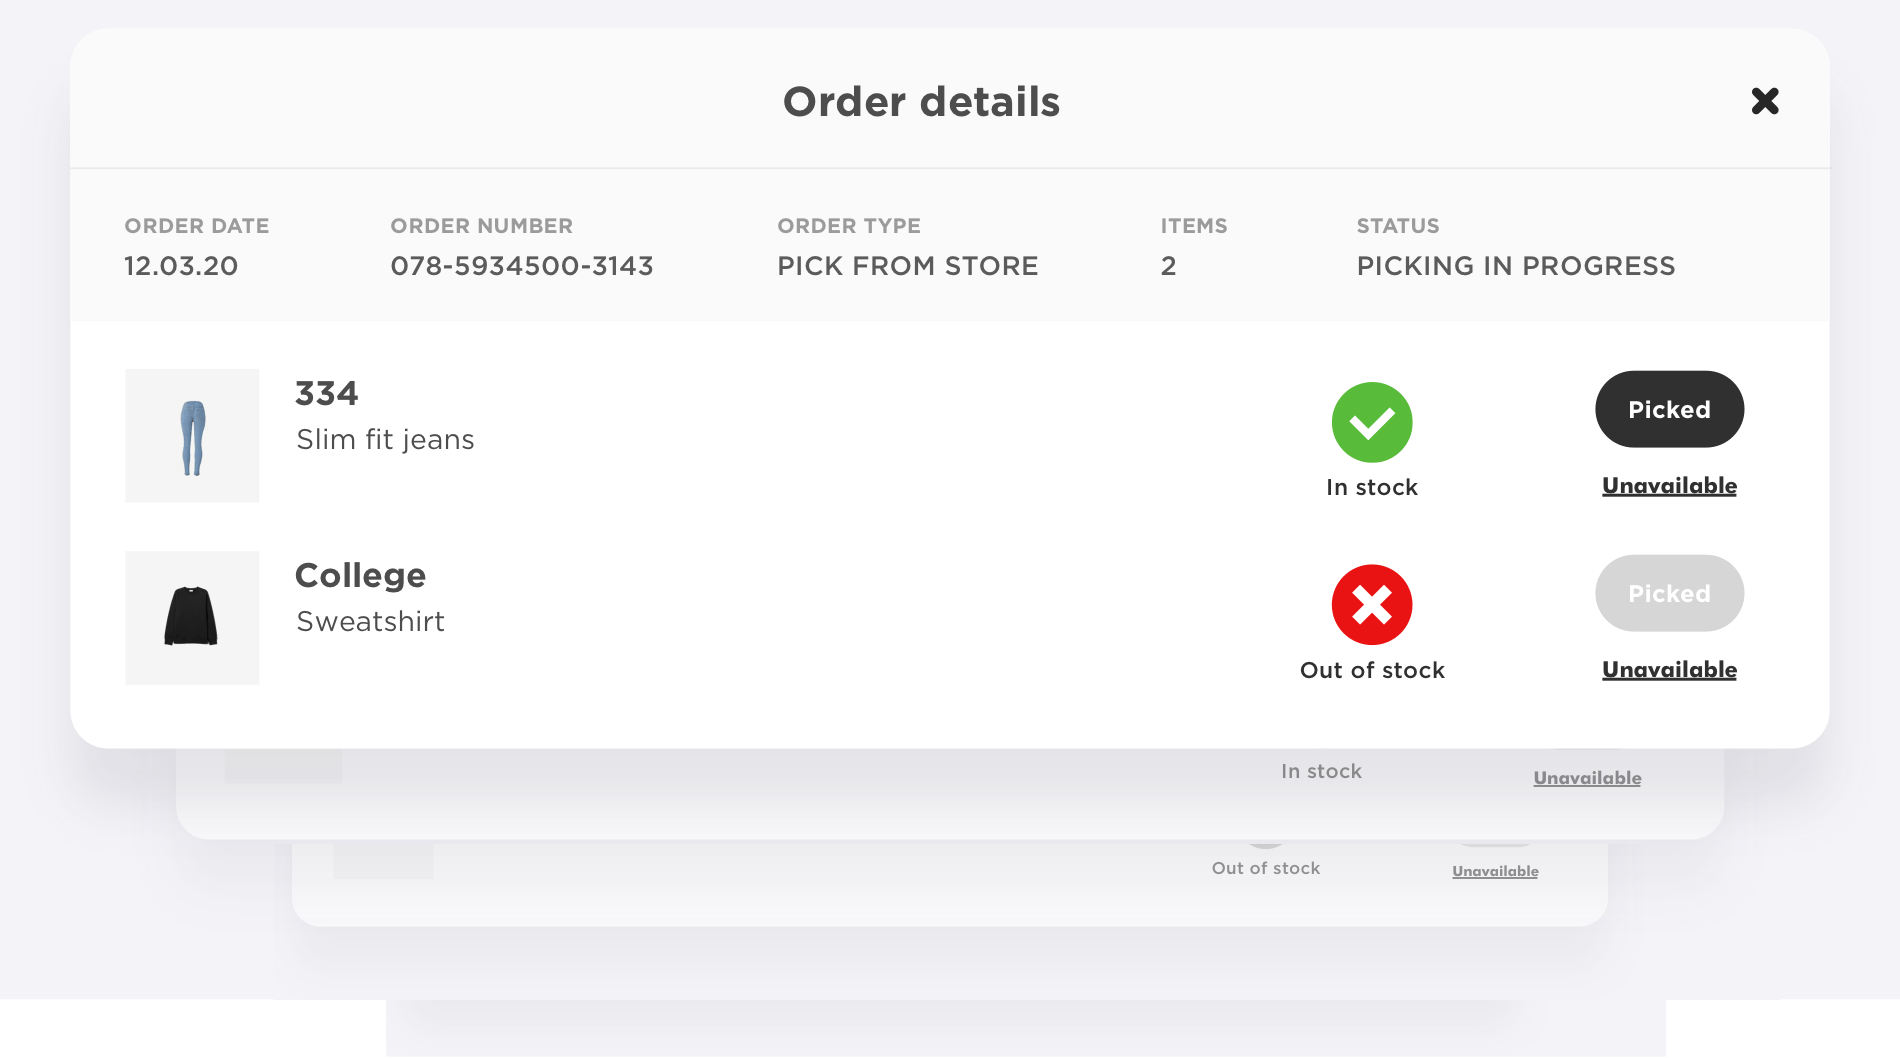Click the faded Unavailable link on second card

[1587, 778]
